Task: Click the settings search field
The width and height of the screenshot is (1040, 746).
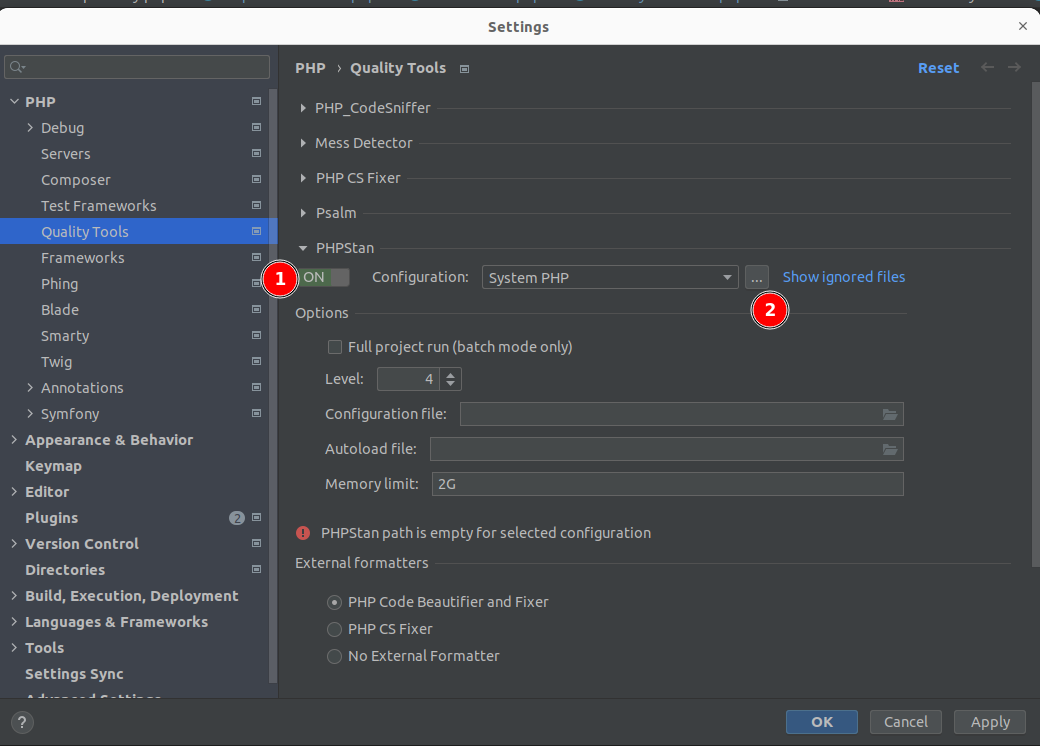Action: 137,67
